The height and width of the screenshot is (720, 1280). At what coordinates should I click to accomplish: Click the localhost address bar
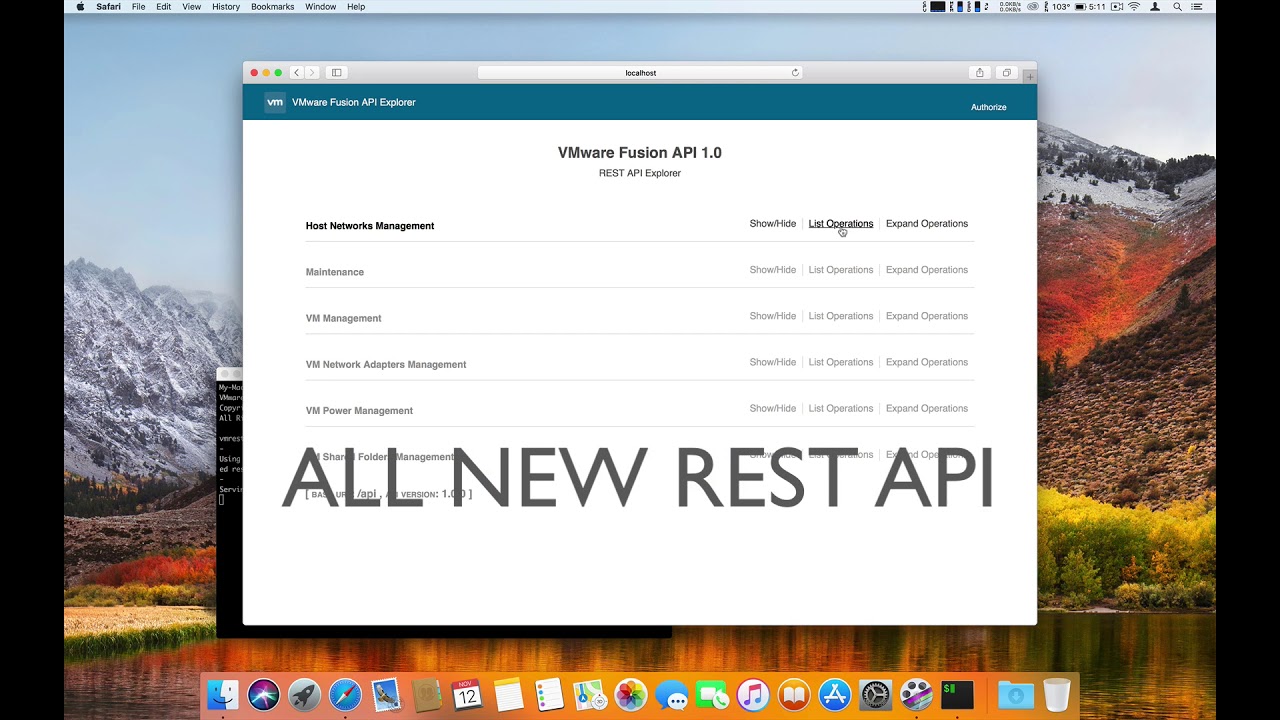[x=640, y=73]
